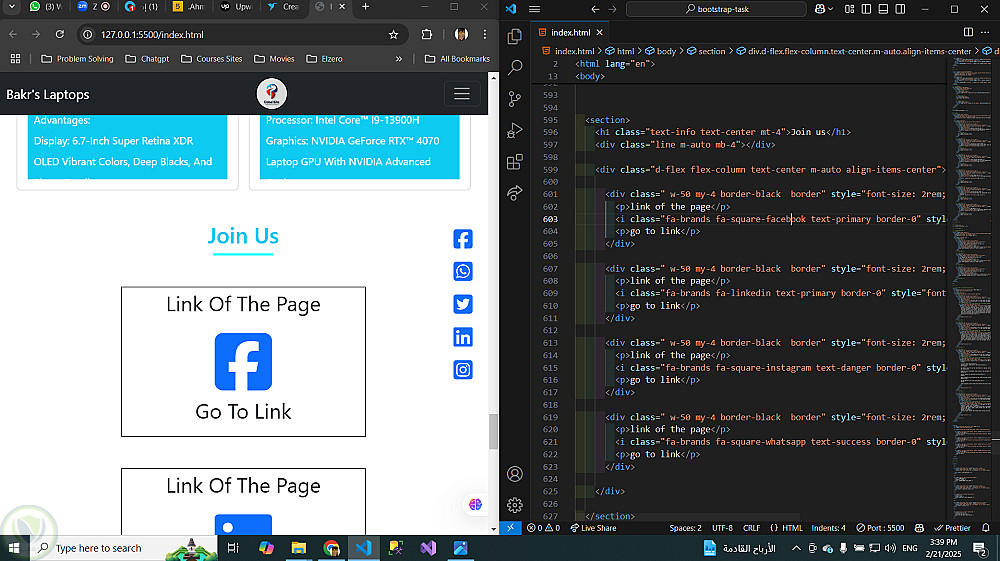Viewport: 1000px width, 561px height.
Task: Click the Prettier status bar button
Action: coord(952,528)
